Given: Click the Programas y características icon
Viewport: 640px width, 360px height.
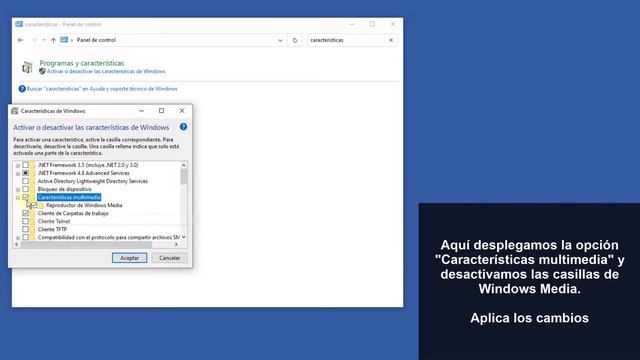Looking at the screenshot, I should point(27,67).
